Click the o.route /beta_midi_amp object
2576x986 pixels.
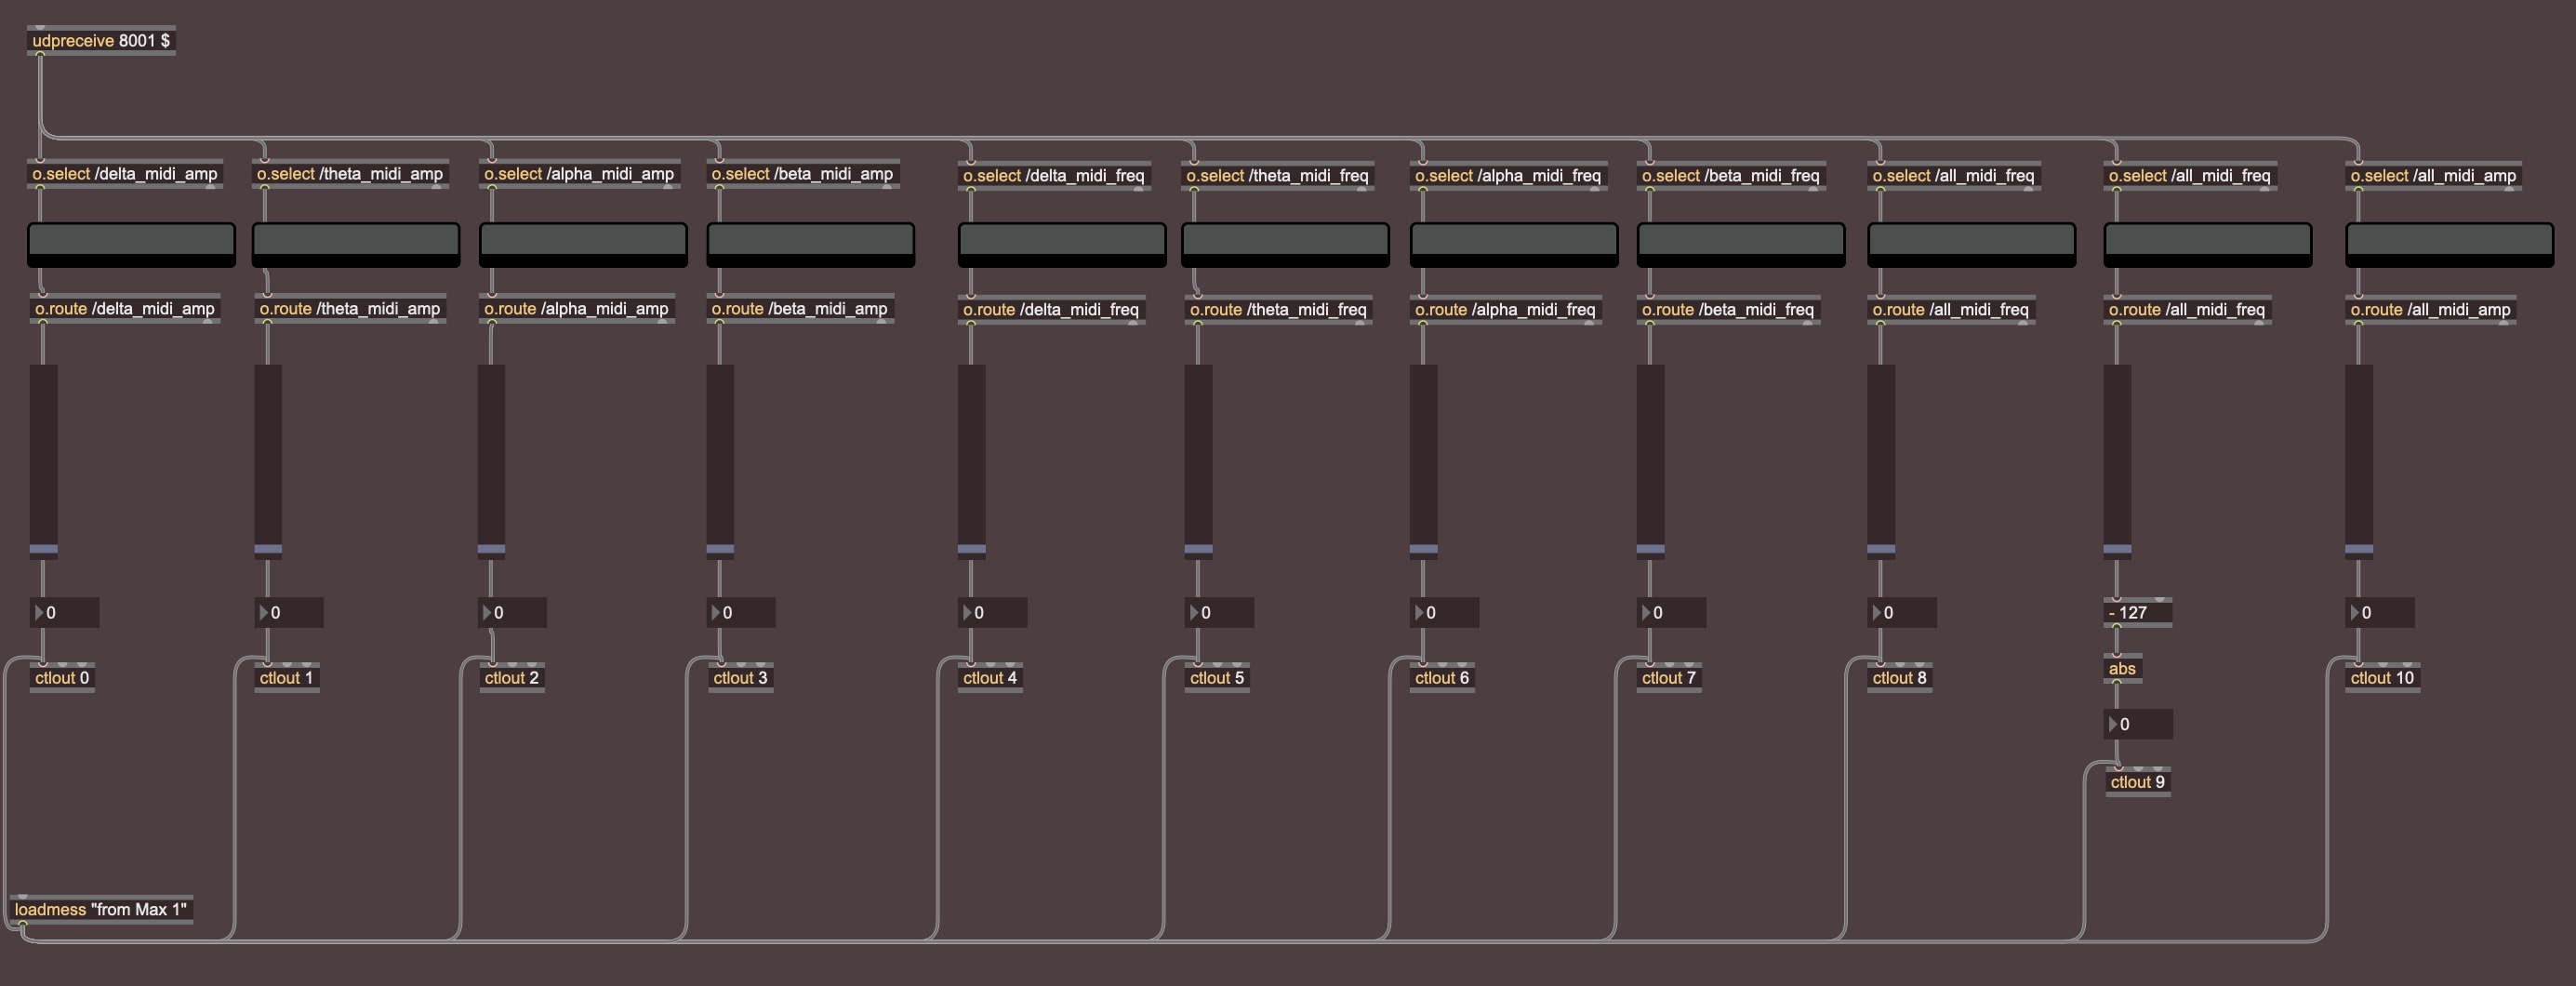(799, 309)
